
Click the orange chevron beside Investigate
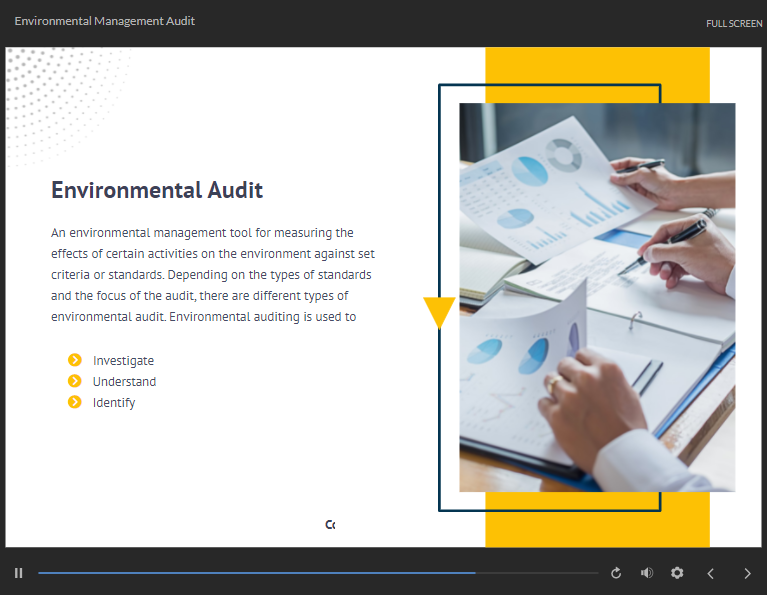pyautogui.click(x=74, y=360)
